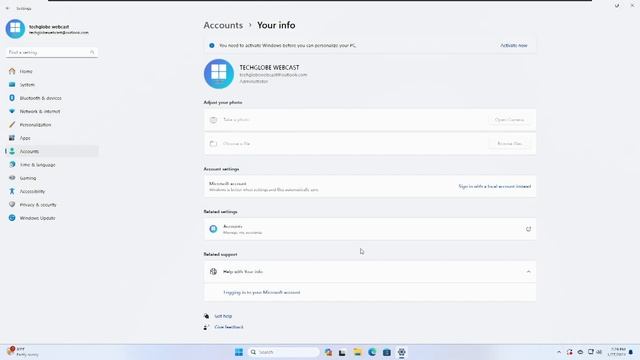Open the System settings category
The height and width of the screenshot is (360, 640).
point(52,84)
